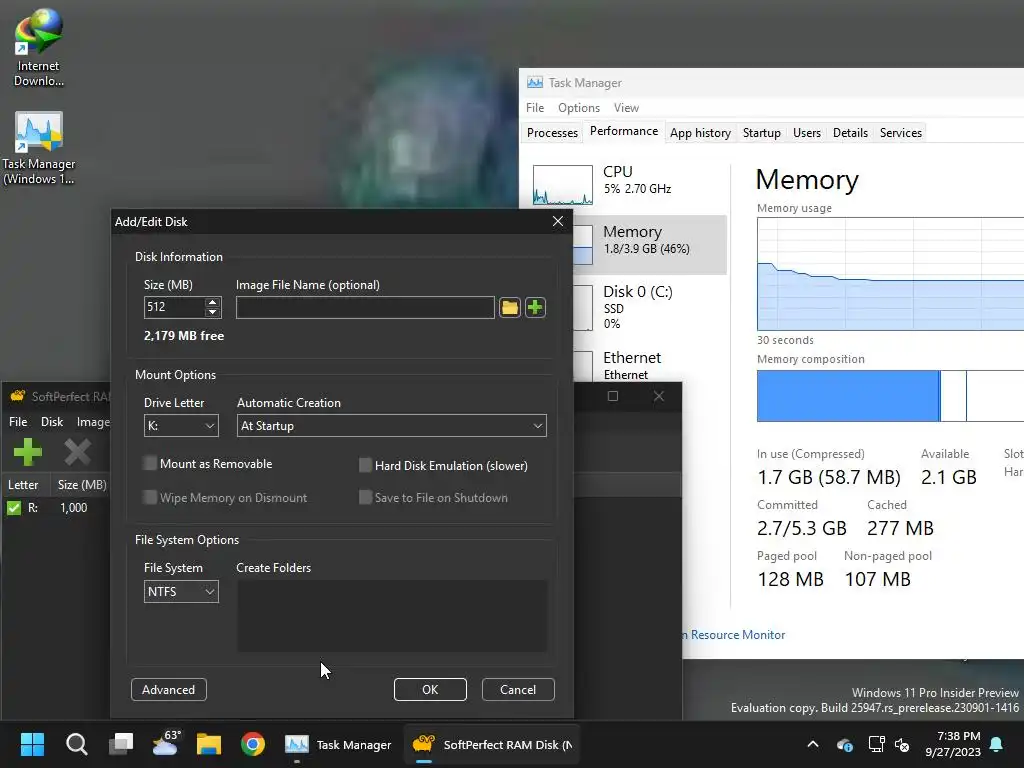
Task: Open the Advanced settings button
Action: tap(168, 690)
